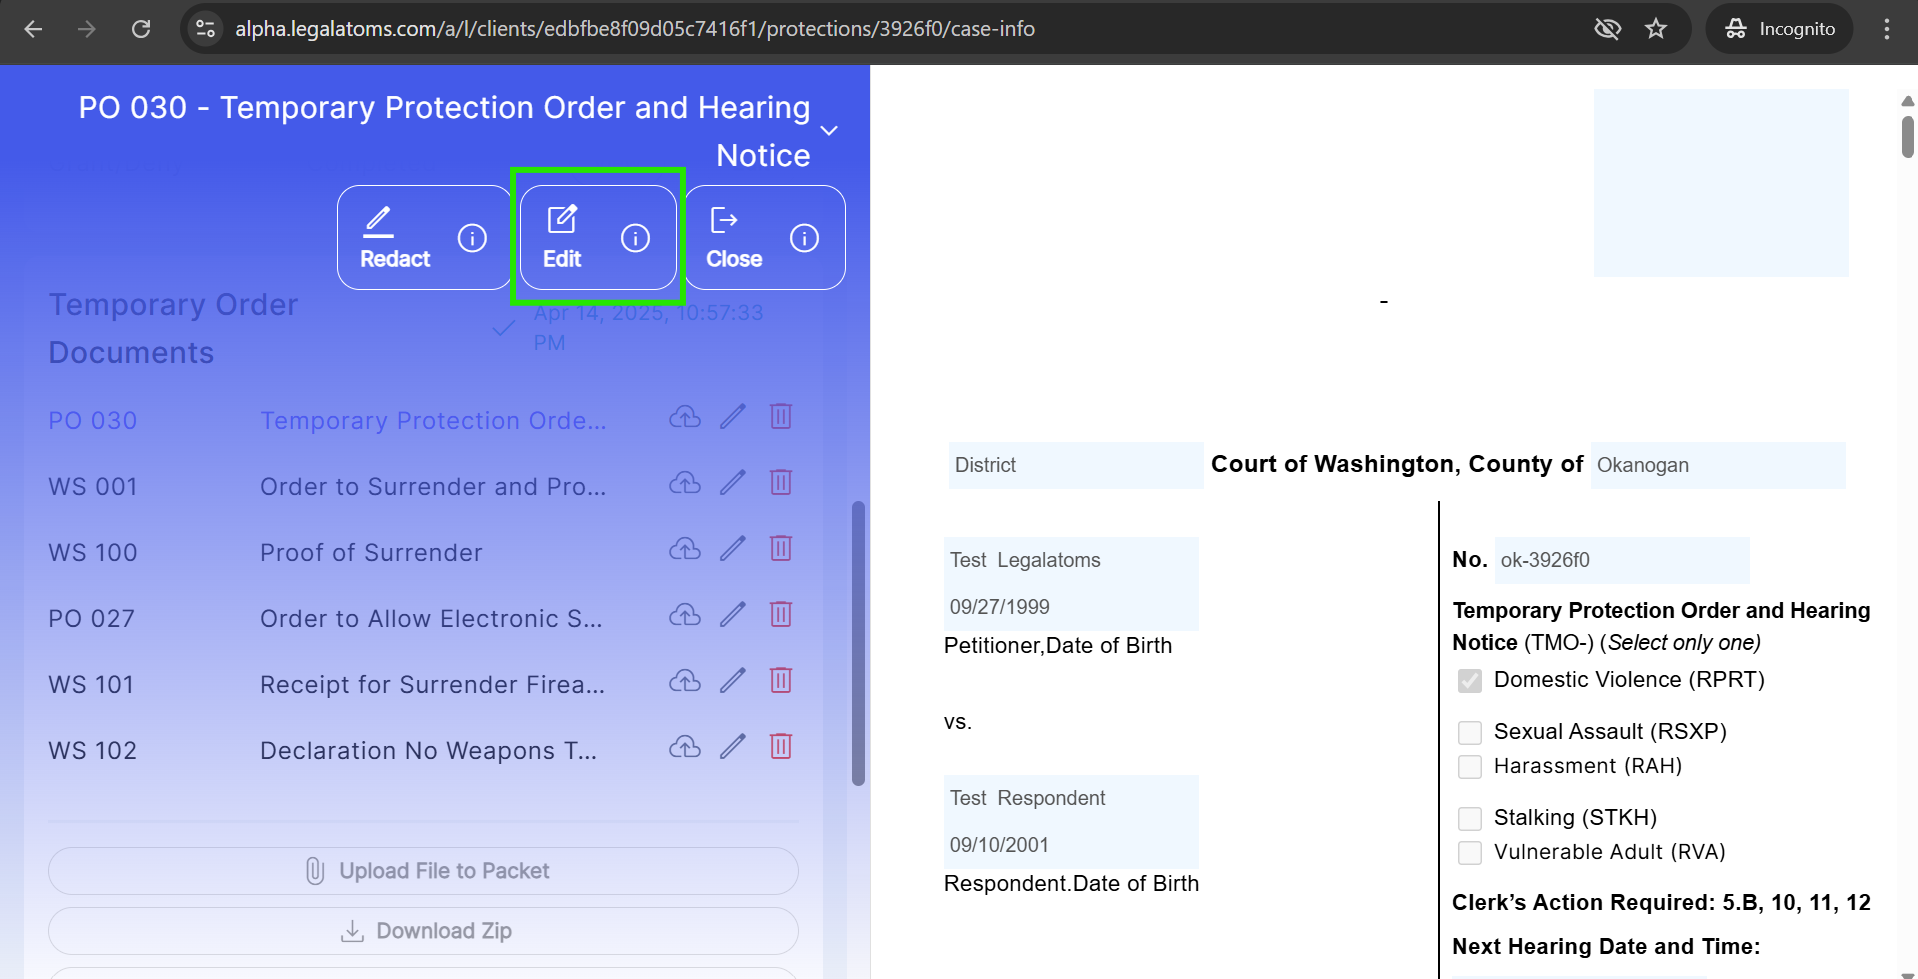Click respondent name field Test Respondent
Viewport: 1918px width, 979px height.
click(1071, 798)
